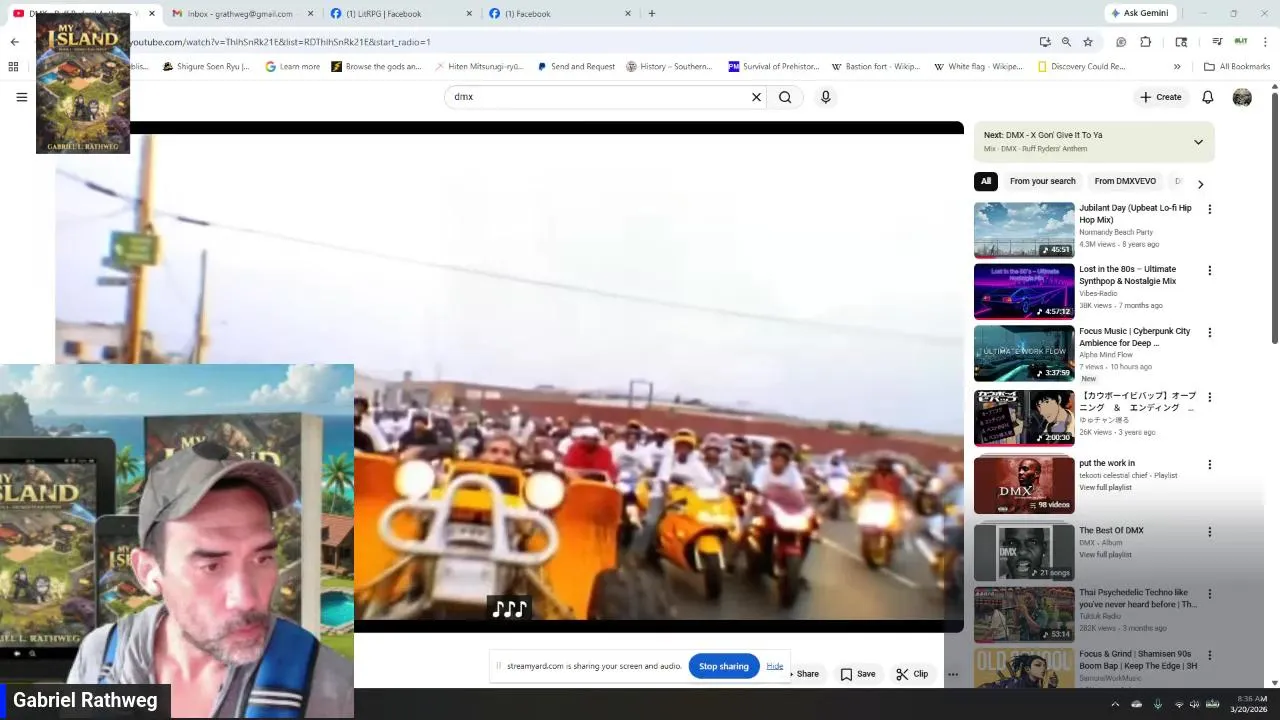Open the zoom magnifier icon in address bar
The width and height of the screenshot is (1280, 720).
click(x=1066, y=42)
